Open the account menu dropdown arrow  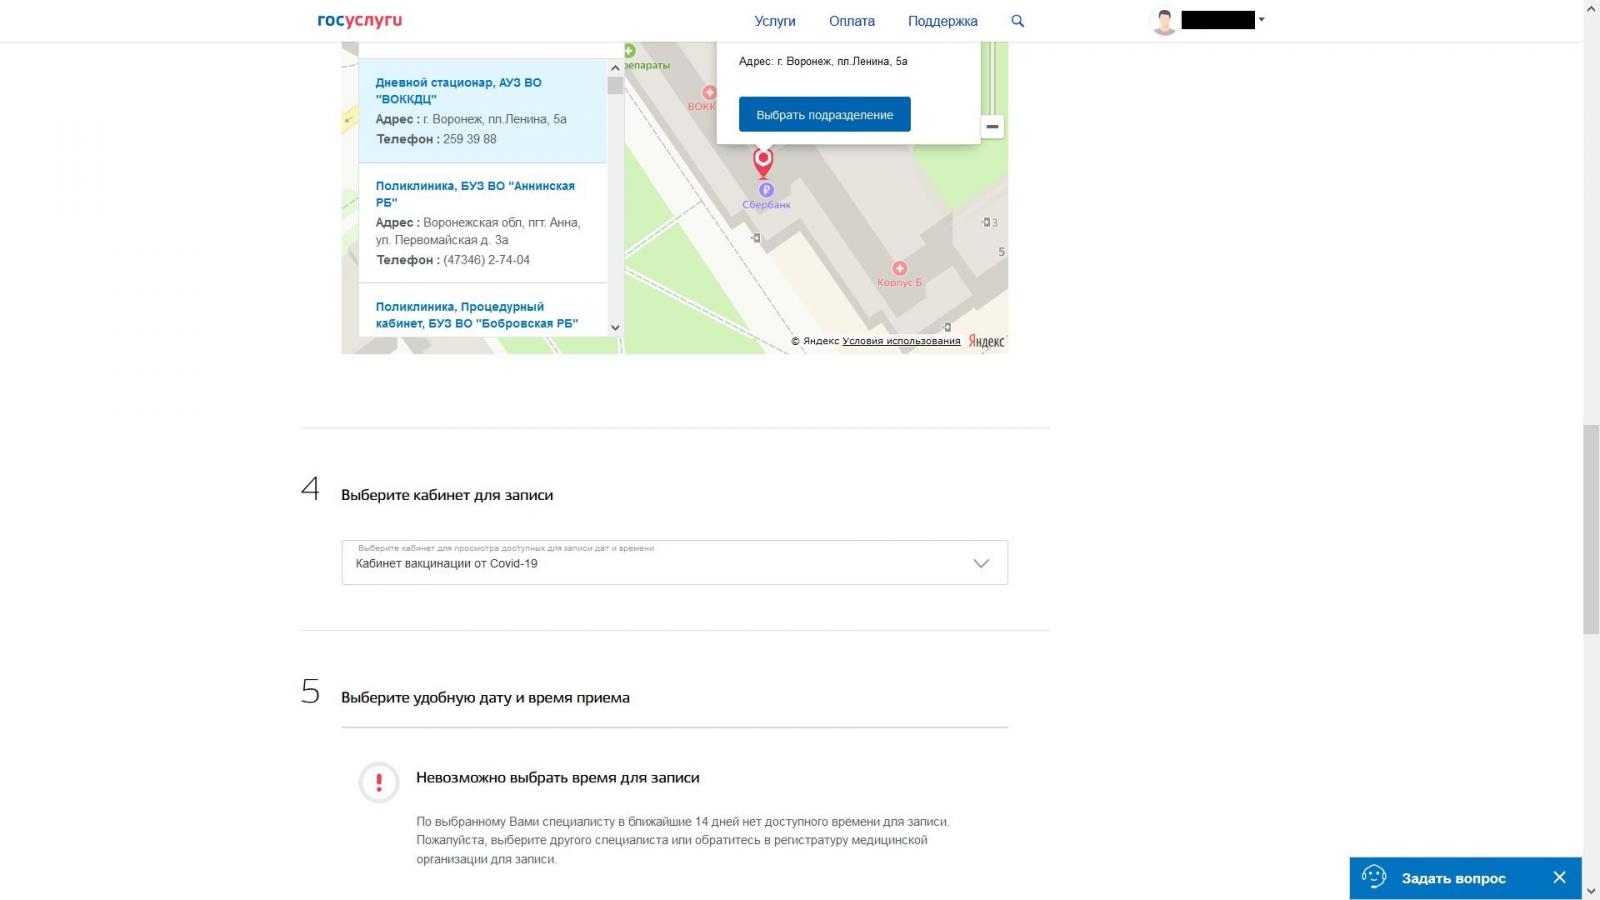pyautogui.click(x=1262, y=20)
